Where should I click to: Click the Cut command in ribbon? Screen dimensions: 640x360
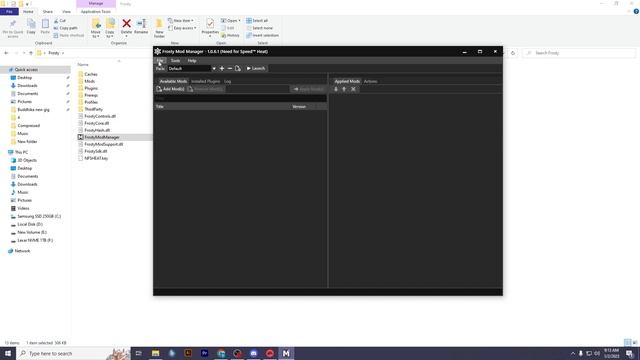(60, 20)
